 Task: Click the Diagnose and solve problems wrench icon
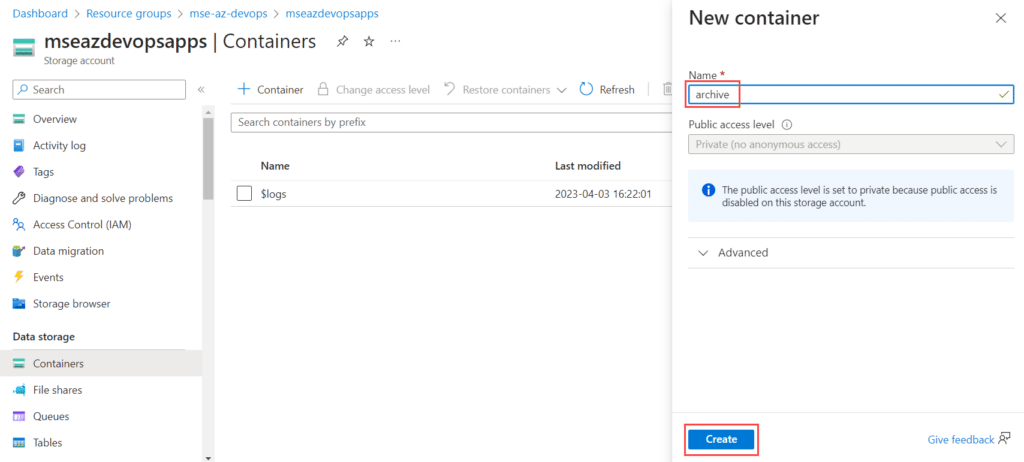[x=19, y=198]
